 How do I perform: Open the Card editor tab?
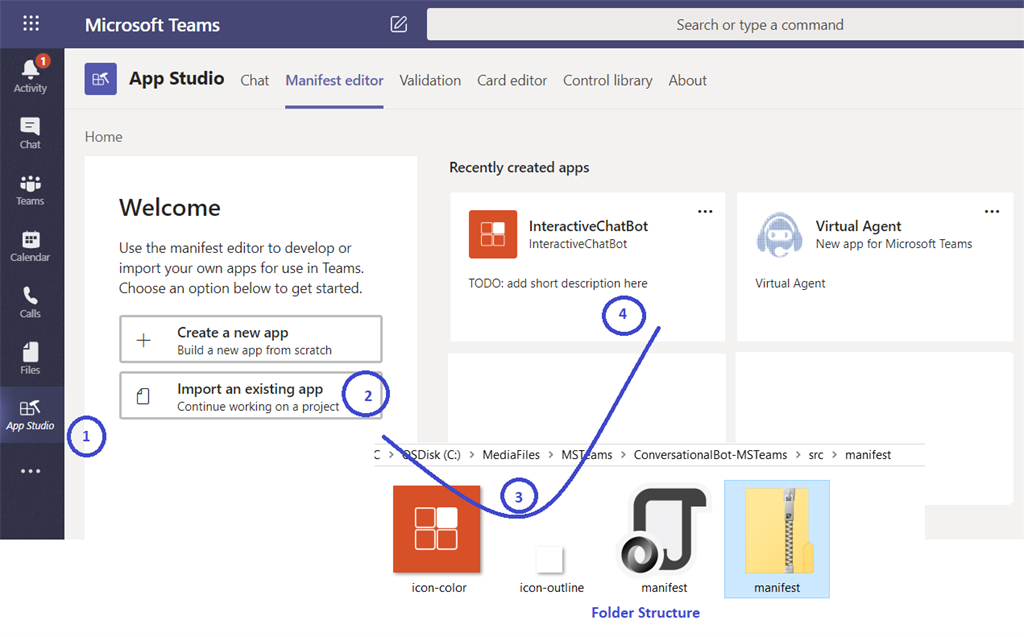[512, 80]
